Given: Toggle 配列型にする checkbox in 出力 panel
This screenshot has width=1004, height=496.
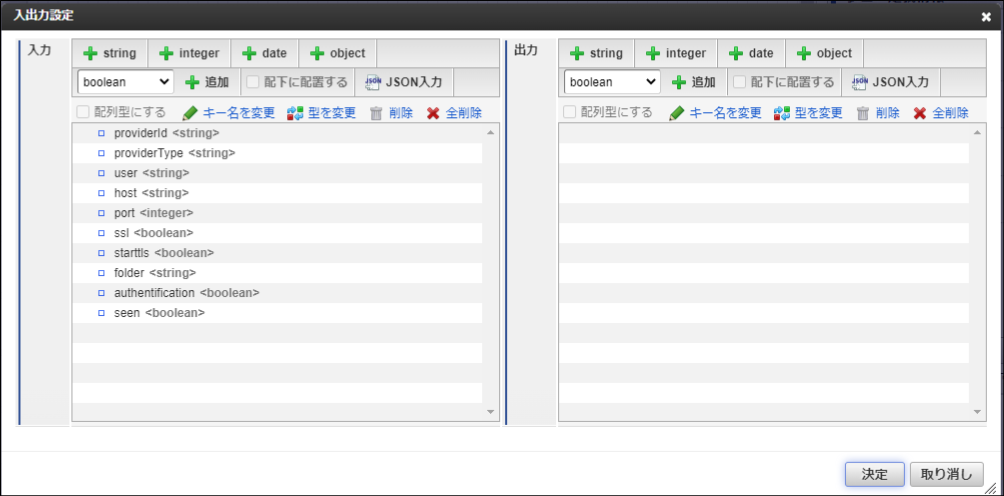Looking at the screenshot, I should pyautogui.click(x=569, y=113).
